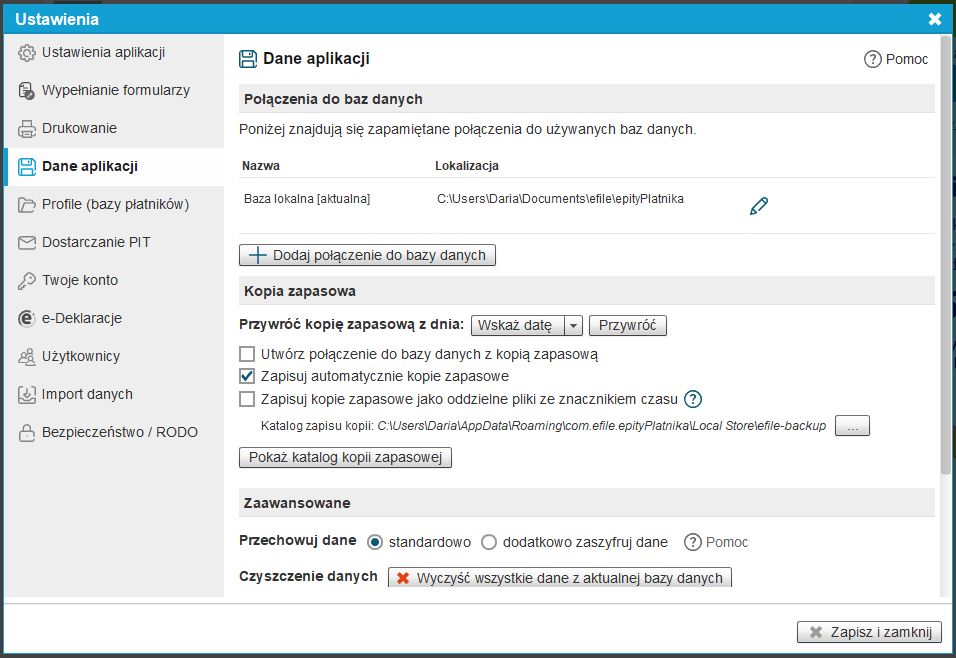Click the printer icon for Drukowanie
Viewport: 956px width, 658px height.
tap(27, 129)
